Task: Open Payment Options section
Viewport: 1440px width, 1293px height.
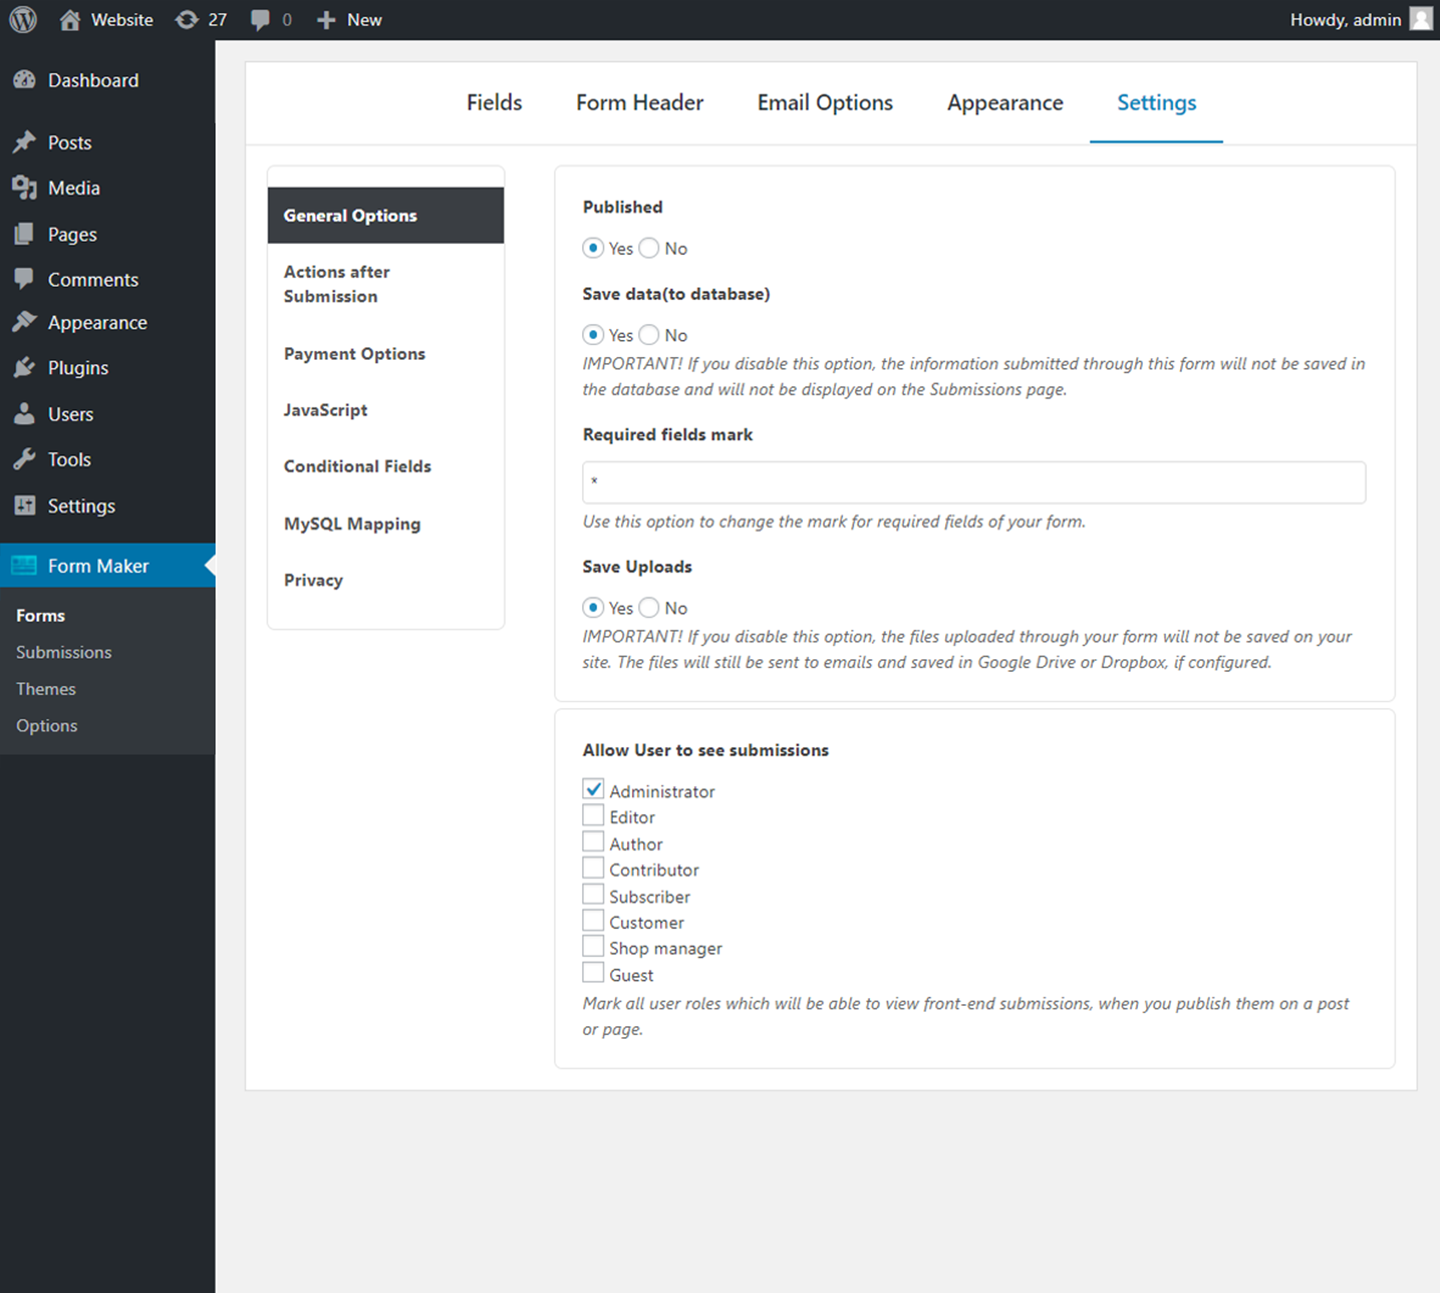Action: click(386, 354)
